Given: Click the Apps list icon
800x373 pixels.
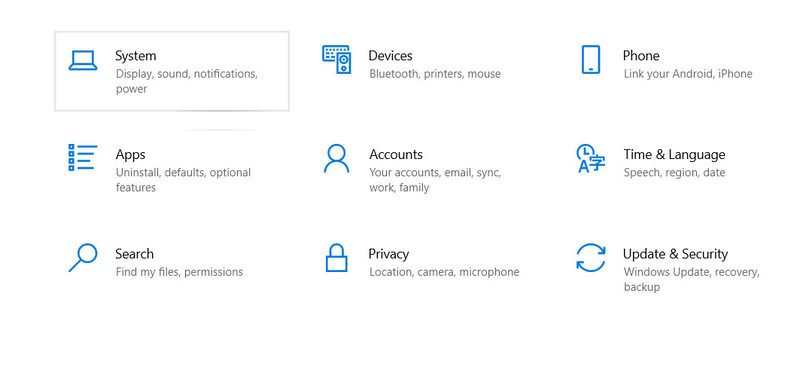Looking at the screenshot, I should (x=83, y=157).
